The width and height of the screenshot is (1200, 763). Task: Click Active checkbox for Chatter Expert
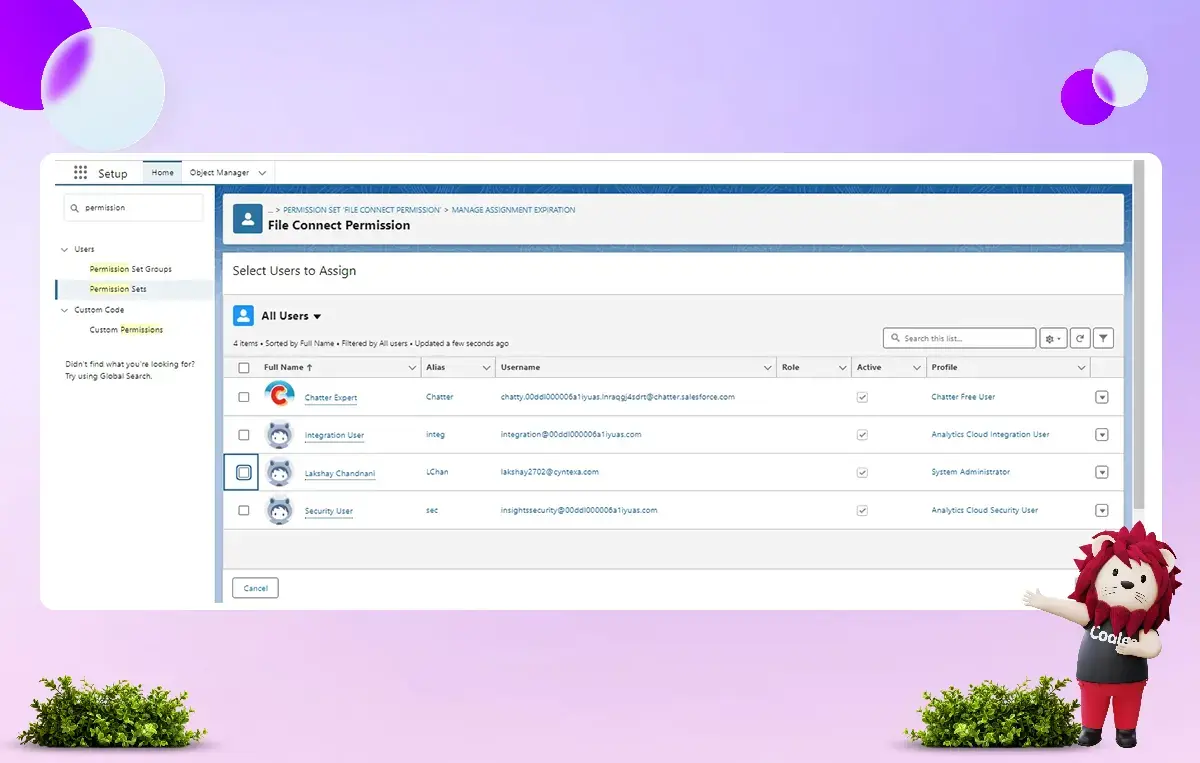tap(862, 397)
